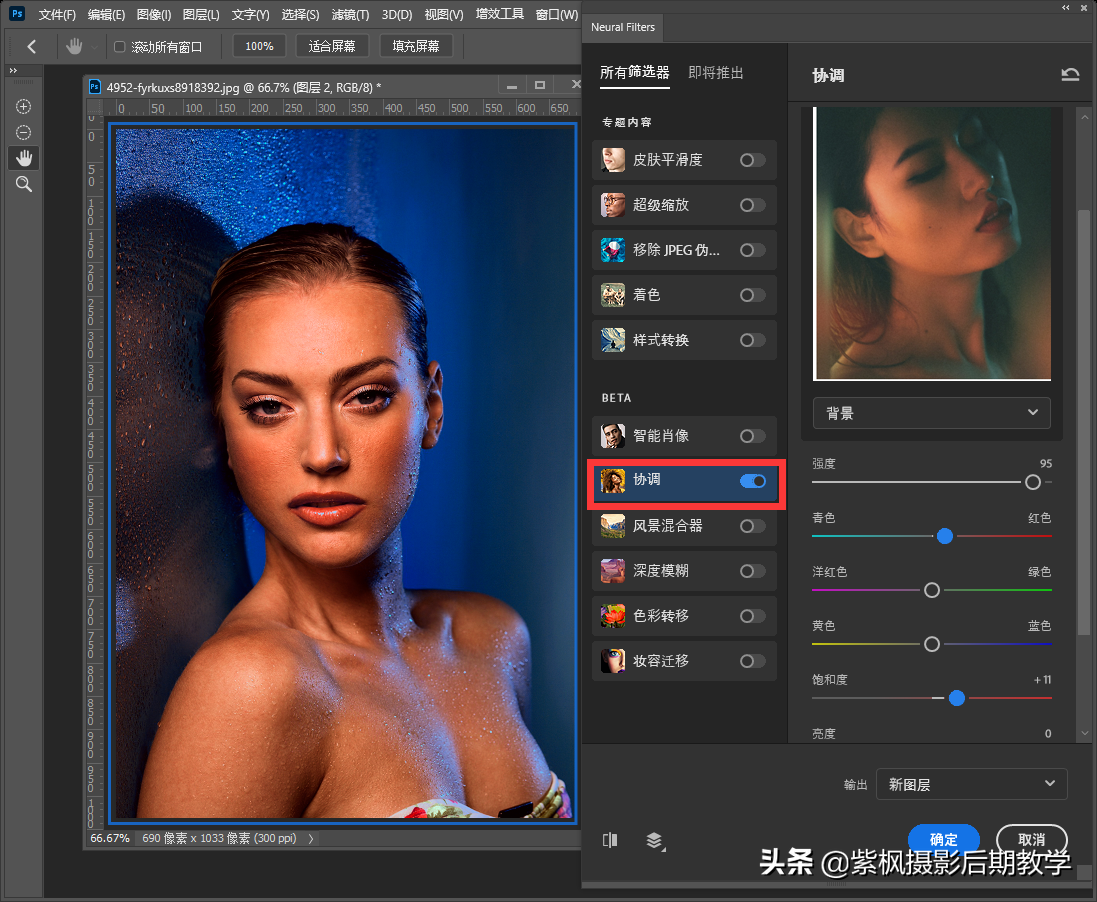This screenshot has width=1097, height=902.
Task: Select the Zoom magnifier tool
Action: [24, 184]
